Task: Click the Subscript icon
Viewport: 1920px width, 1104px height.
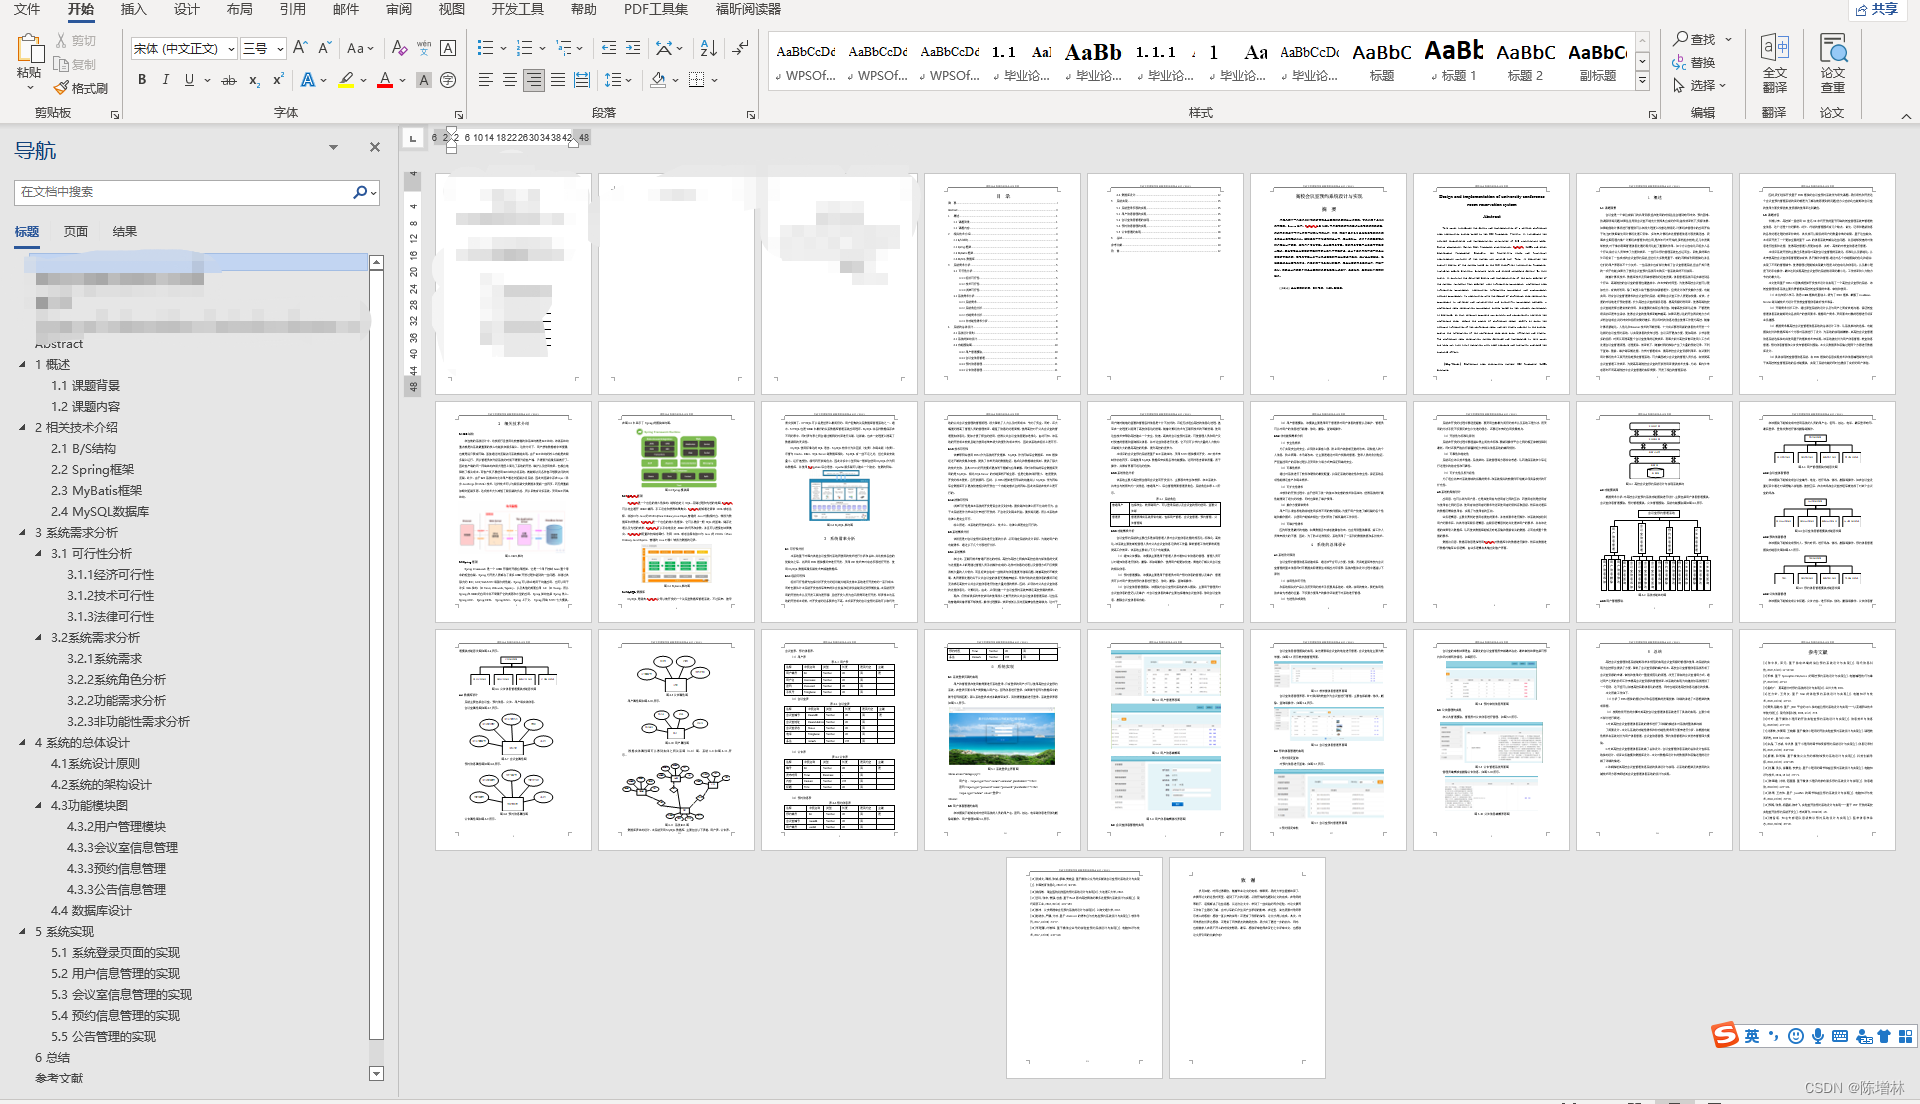Action: [x=254, y=80]
